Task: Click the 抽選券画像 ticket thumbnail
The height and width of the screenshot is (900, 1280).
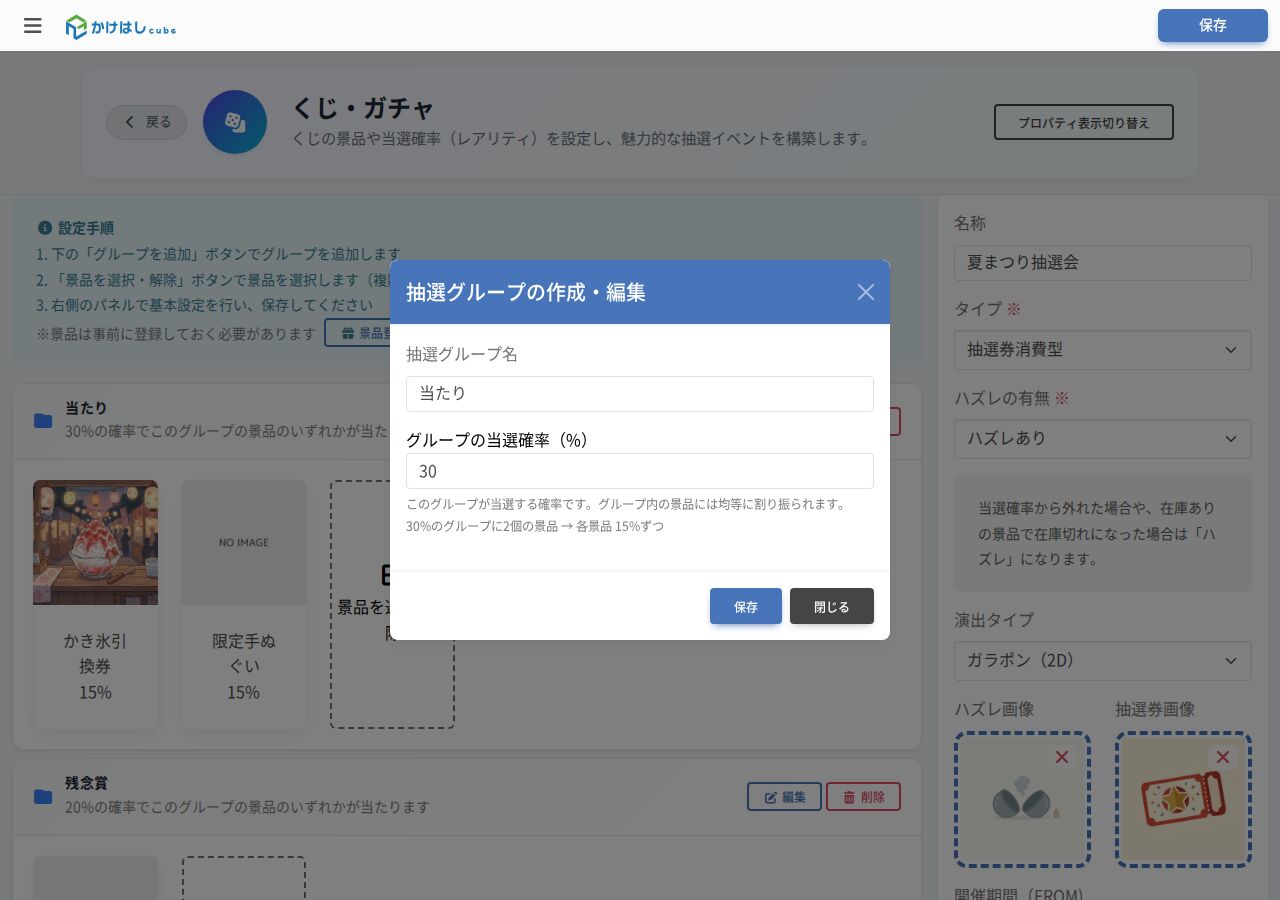Action: [x=1184, y=800]
